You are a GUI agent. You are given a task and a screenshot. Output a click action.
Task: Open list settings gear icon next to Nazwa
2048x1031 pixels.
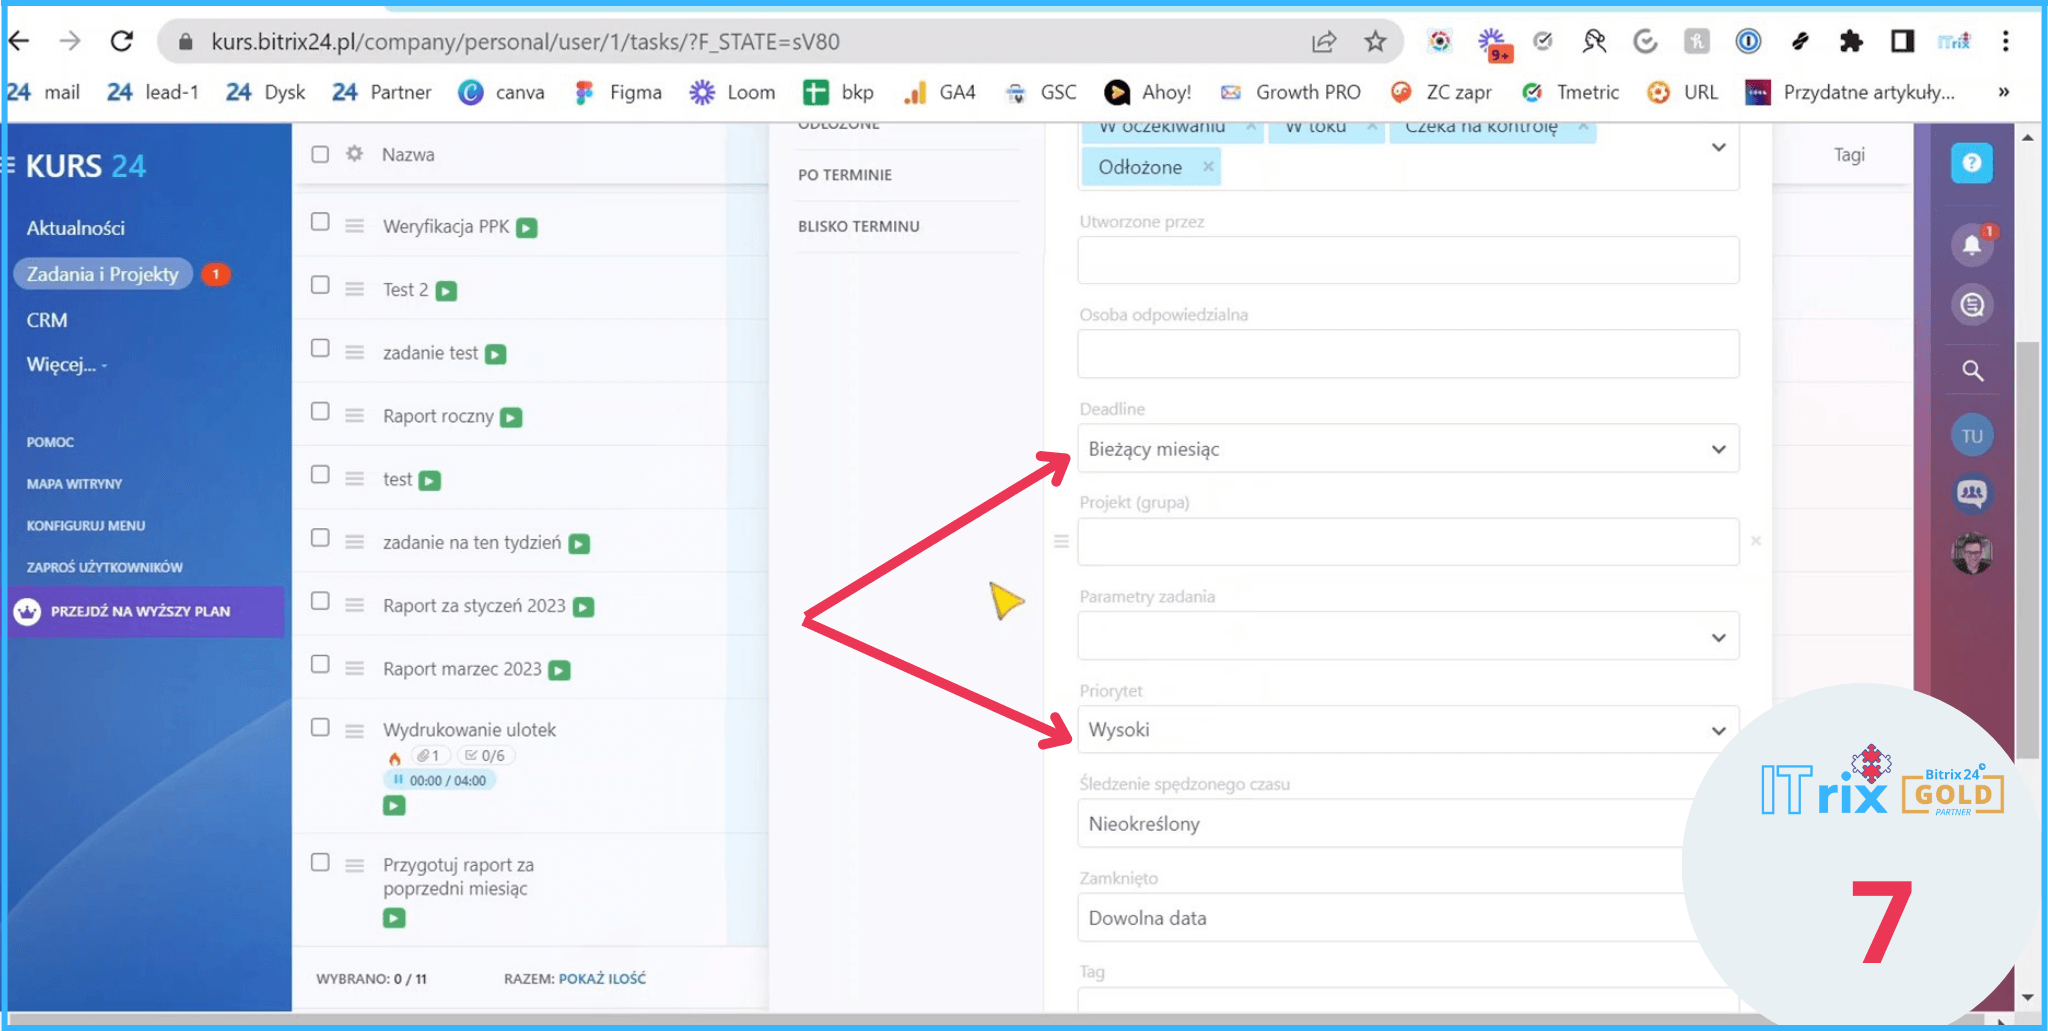(x=354, y=154)
